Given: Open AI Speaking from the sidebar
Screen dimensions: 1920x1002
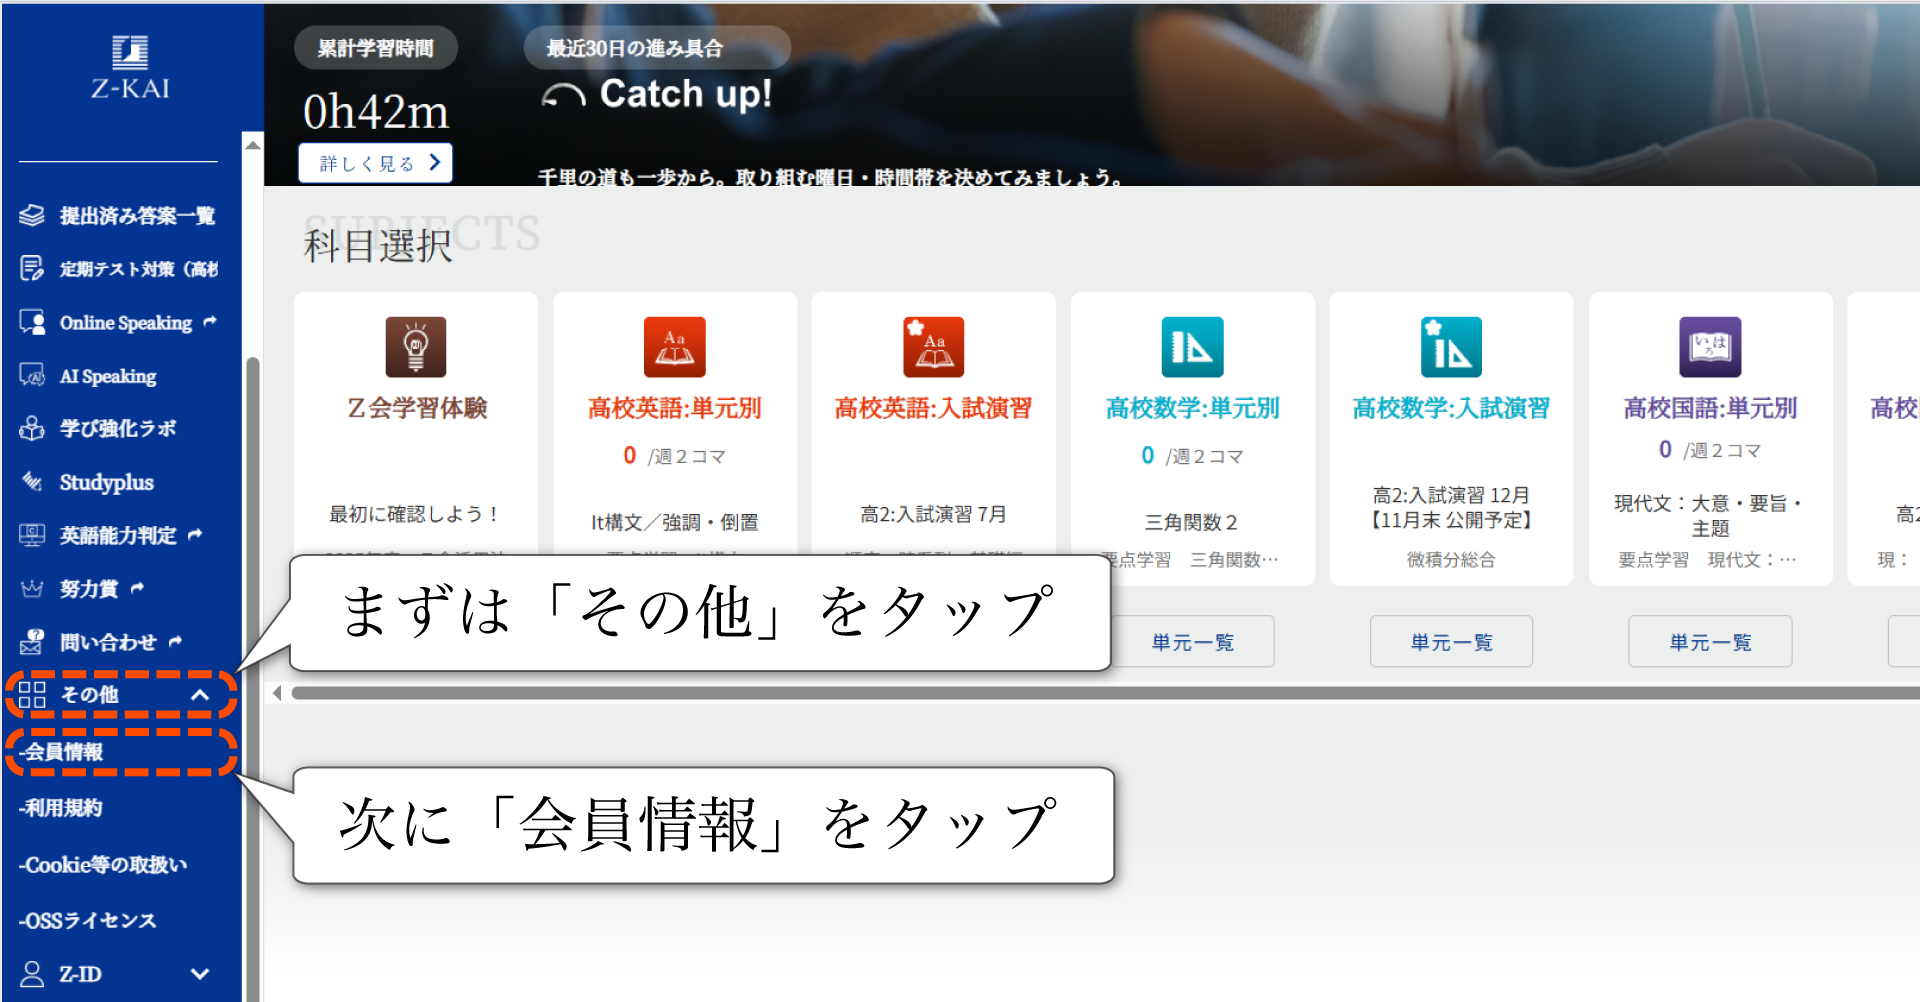Looking at the screenshot, I should (107, 376).
